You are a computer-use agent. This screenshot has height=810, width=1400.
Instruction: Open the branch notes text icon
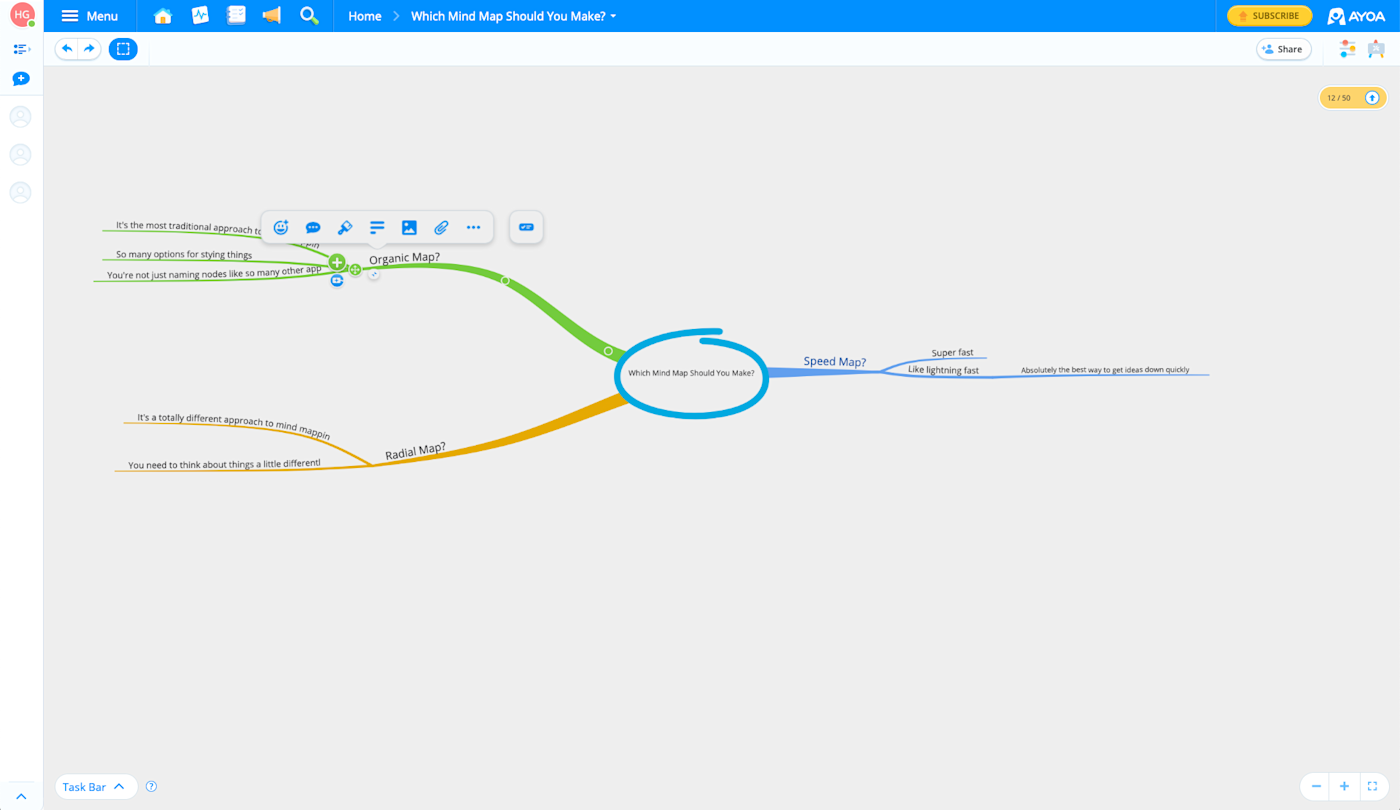click(x=377, y=228)
